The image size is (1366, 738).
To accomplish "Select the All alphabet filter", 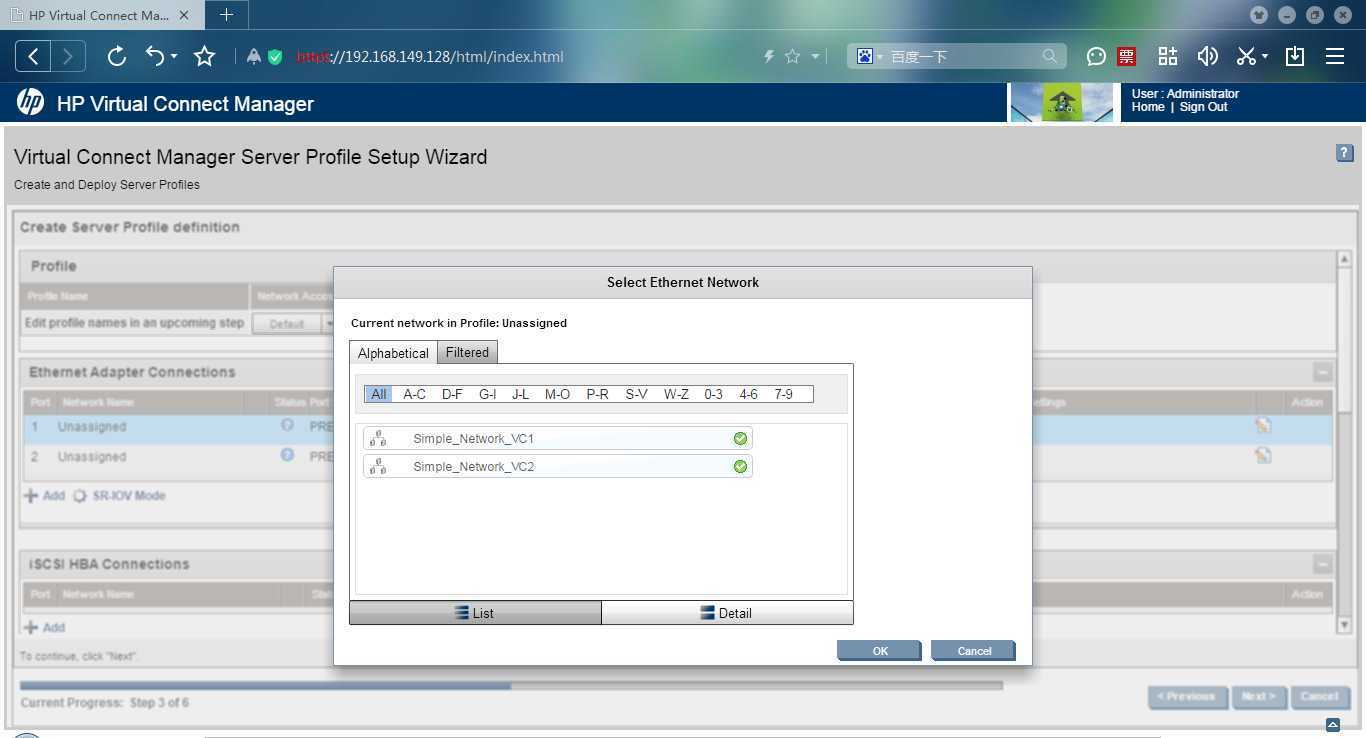I will pos(378,394).
